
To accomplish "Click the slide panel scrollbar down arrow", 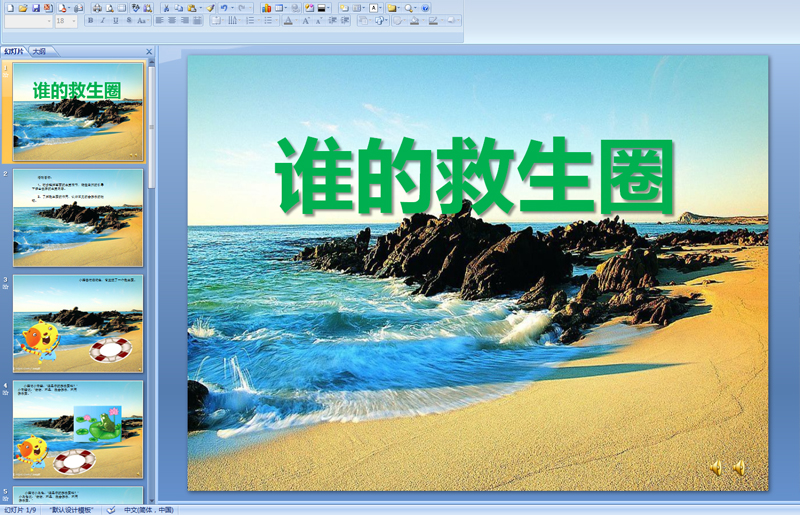I will click(x=152, y=500).
